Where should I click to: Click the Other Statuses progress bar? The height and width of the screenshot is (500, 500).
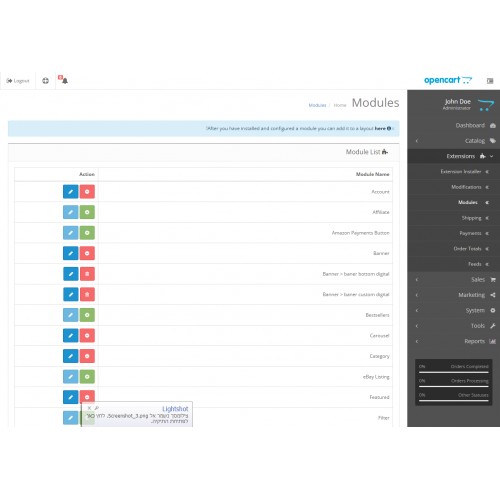[454, 401]
